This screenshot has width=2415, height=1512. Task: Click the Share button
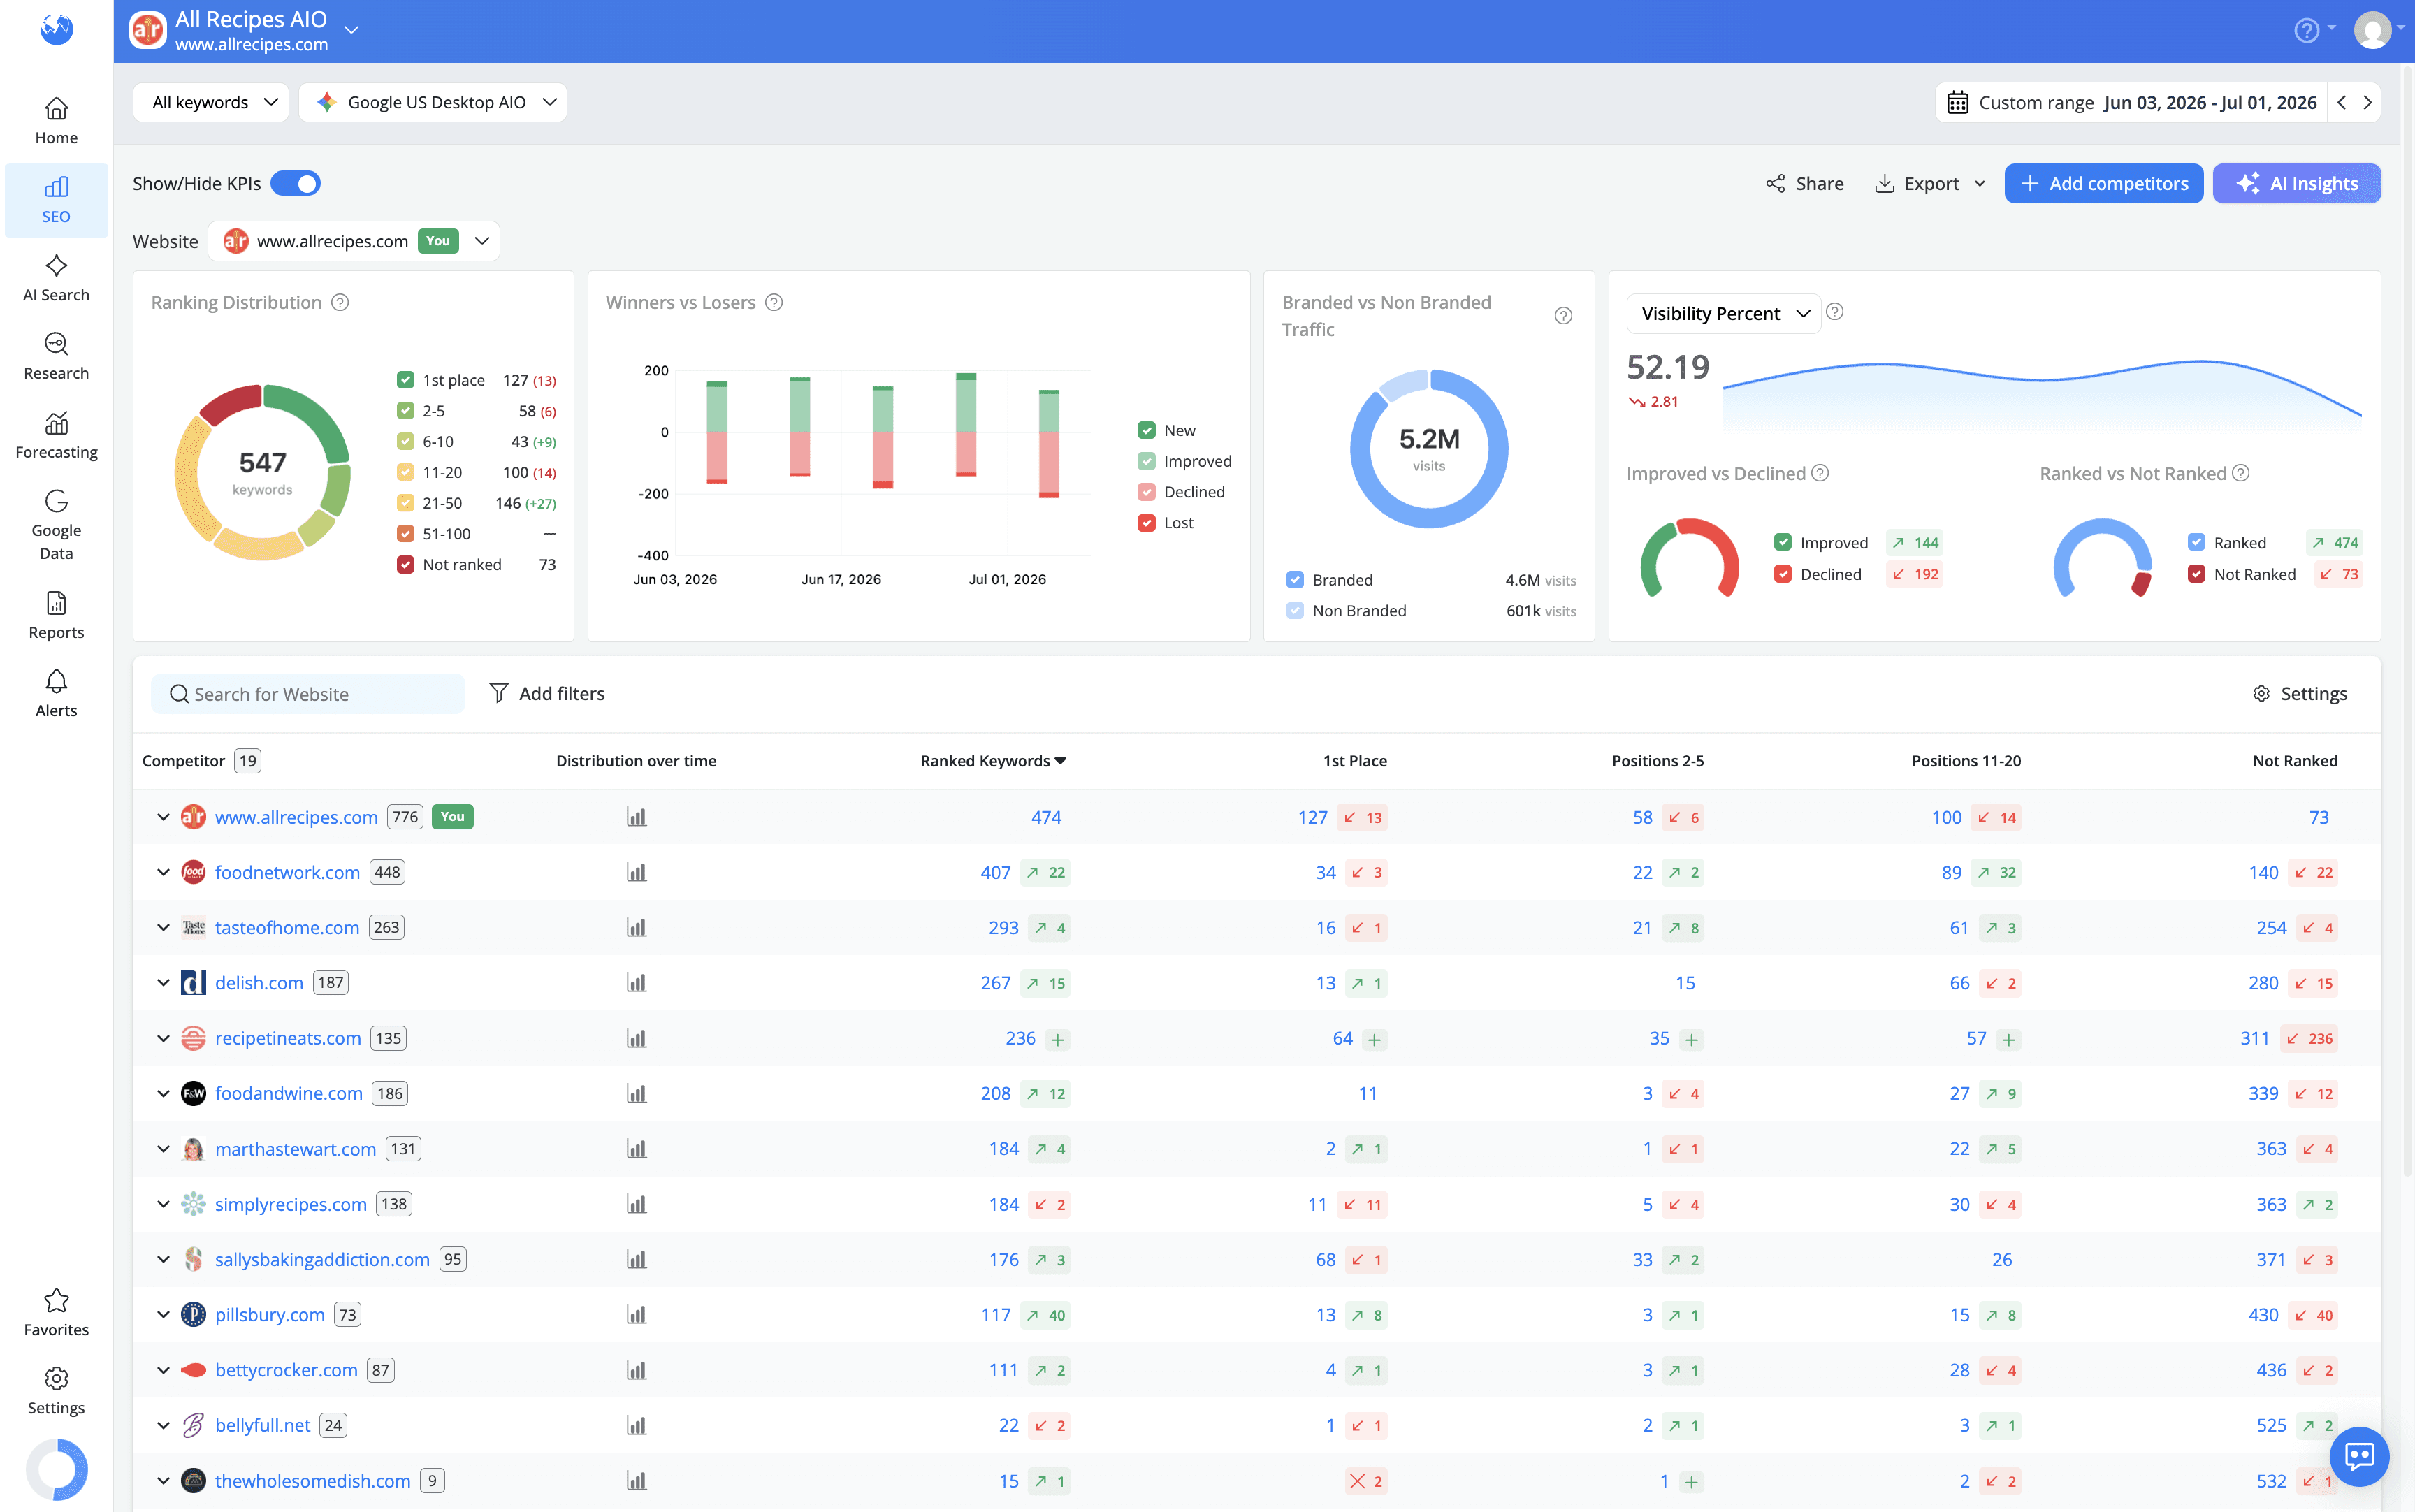1805,184
